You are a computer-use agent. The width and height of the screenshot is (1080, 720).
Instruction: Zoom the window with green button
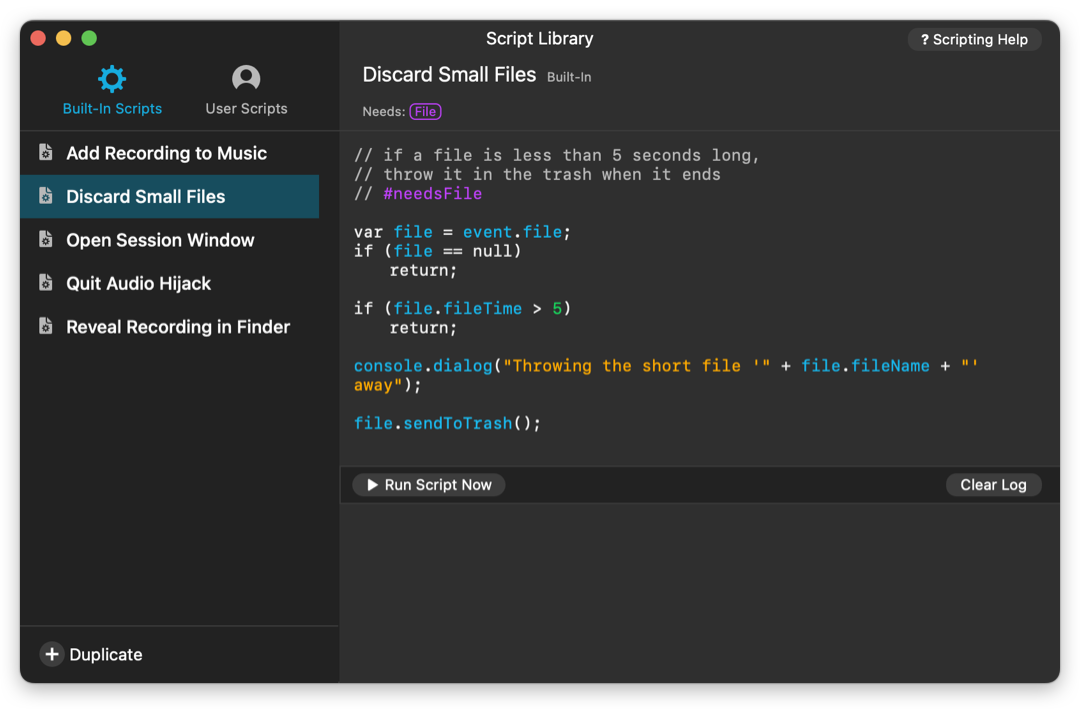pos(89,38)
